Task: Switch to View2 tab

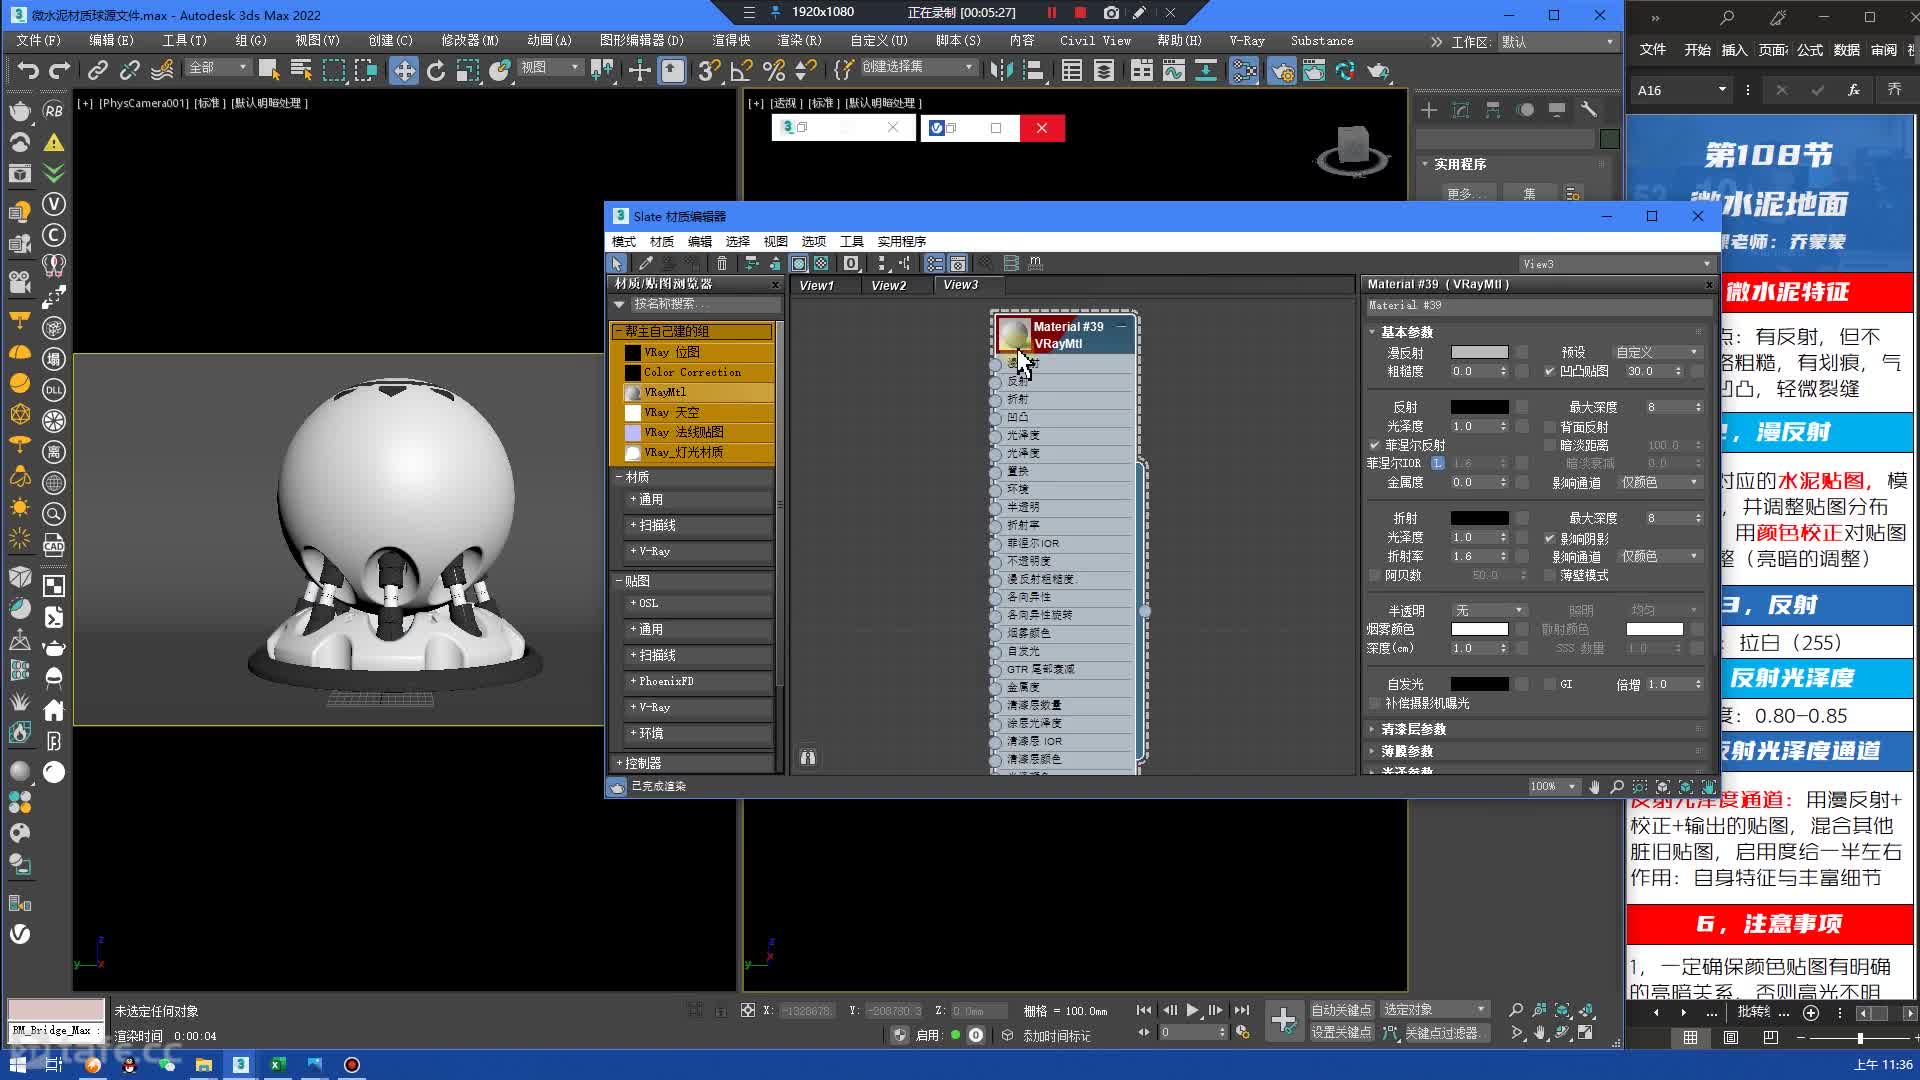Action: [x=888, y=285]
